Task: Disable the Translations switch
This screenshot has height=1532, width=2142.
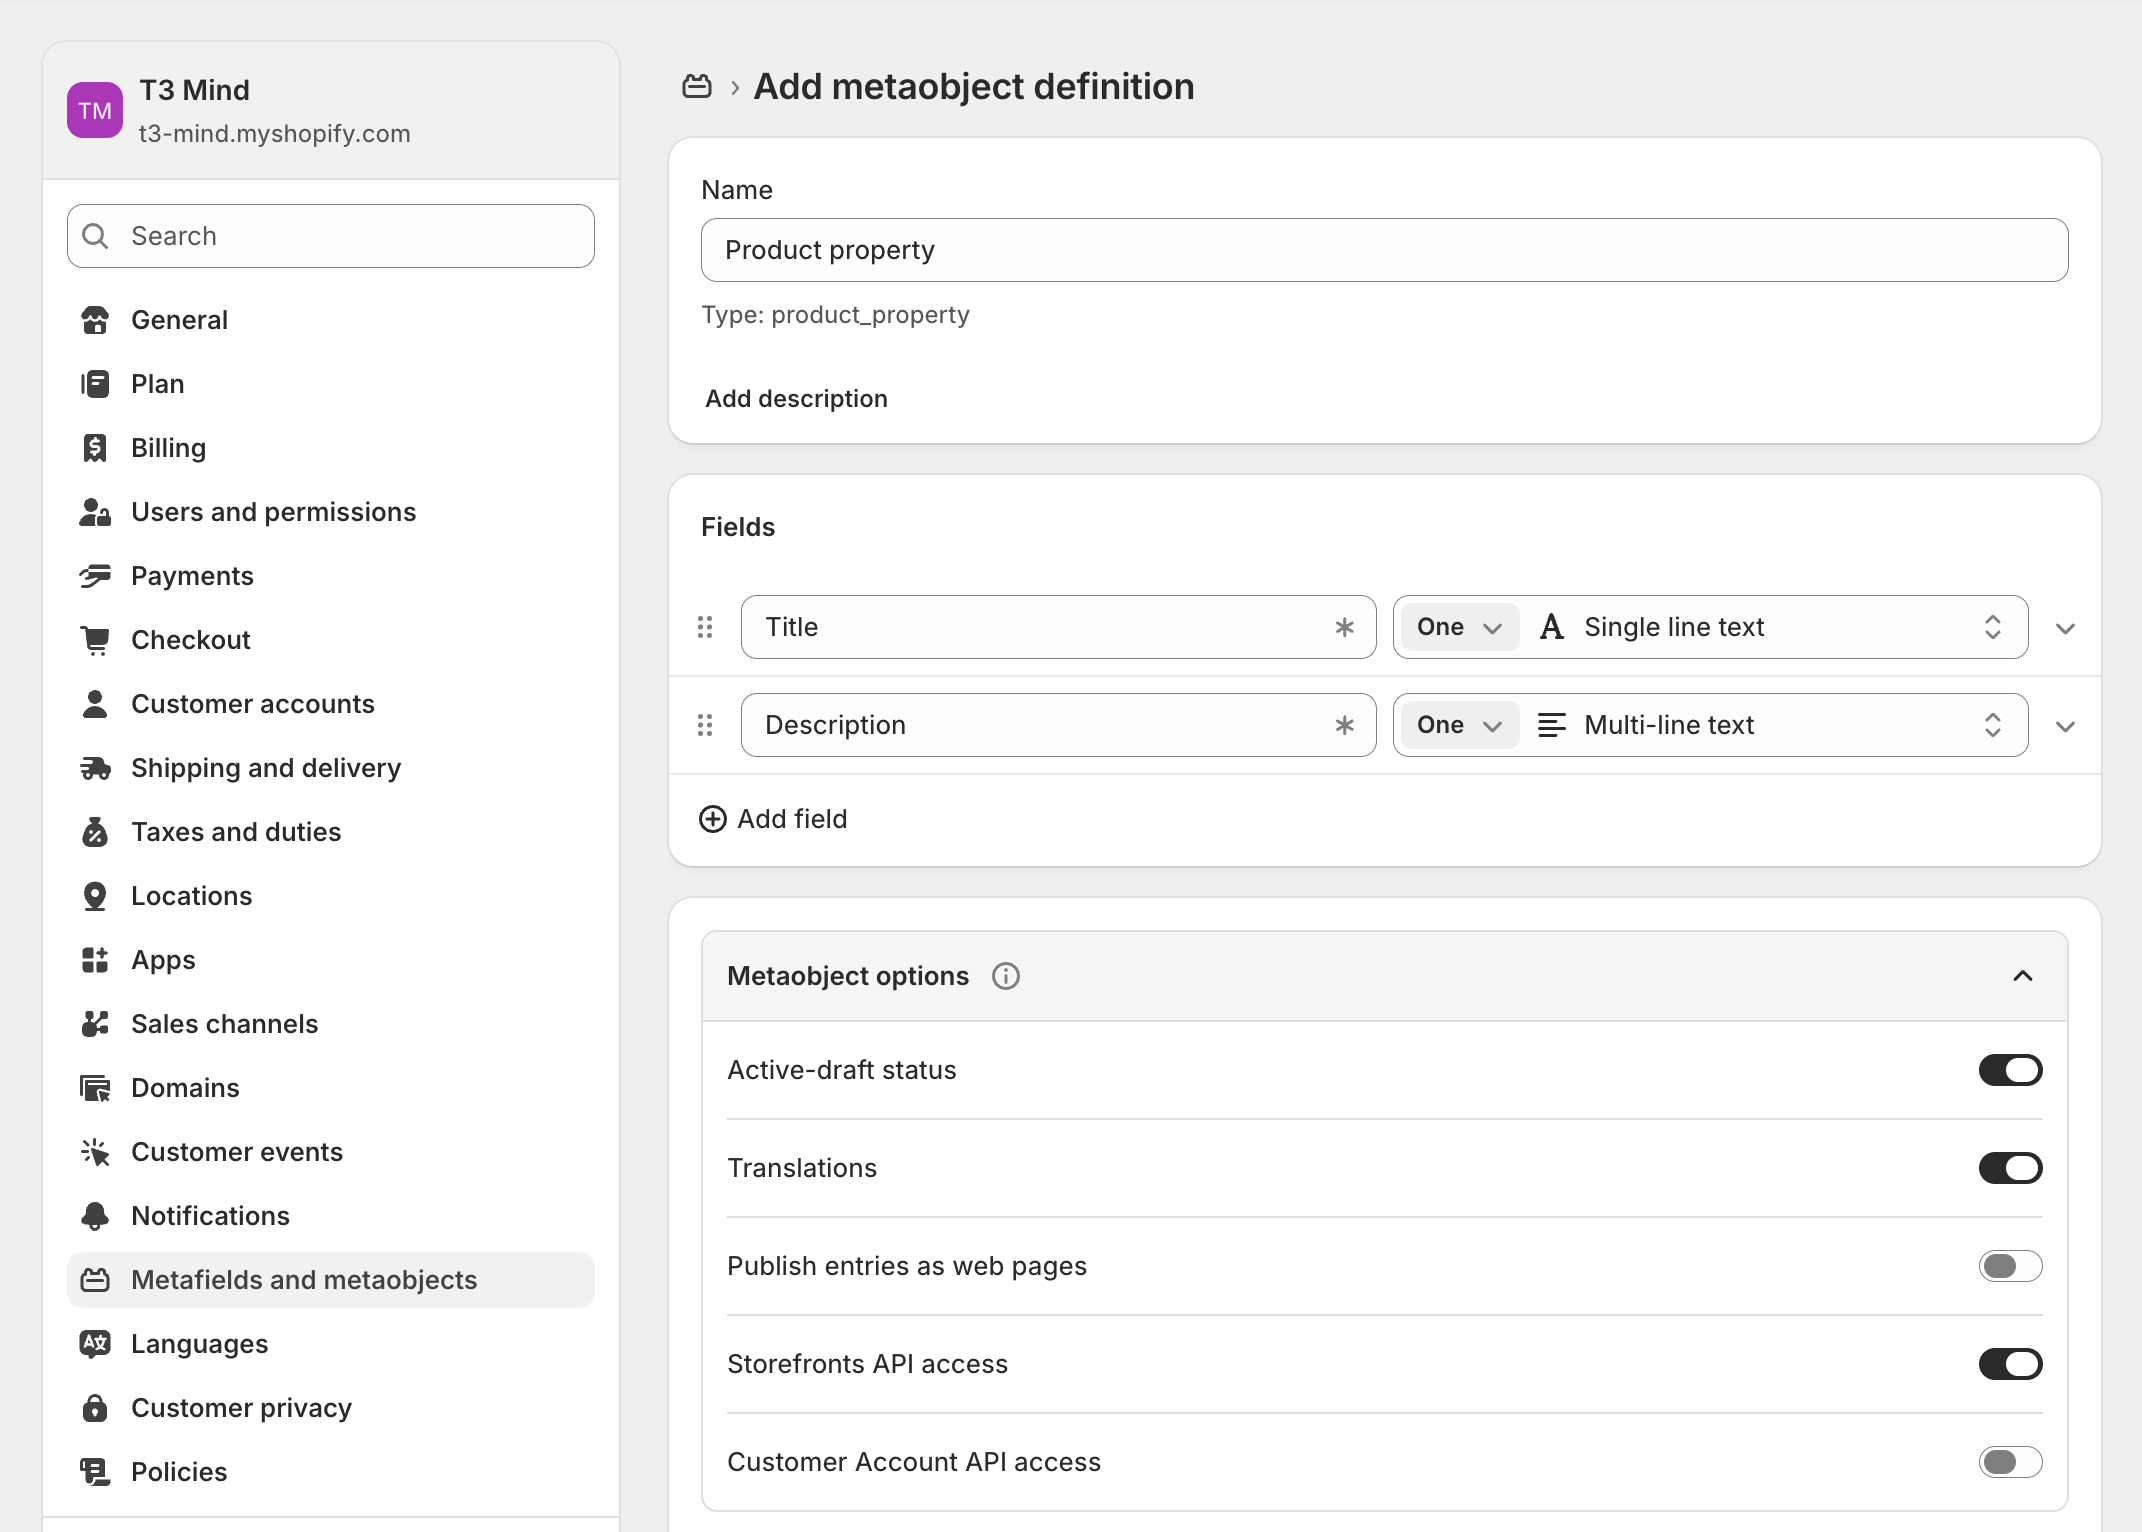Action: tap(2011, 1168)
